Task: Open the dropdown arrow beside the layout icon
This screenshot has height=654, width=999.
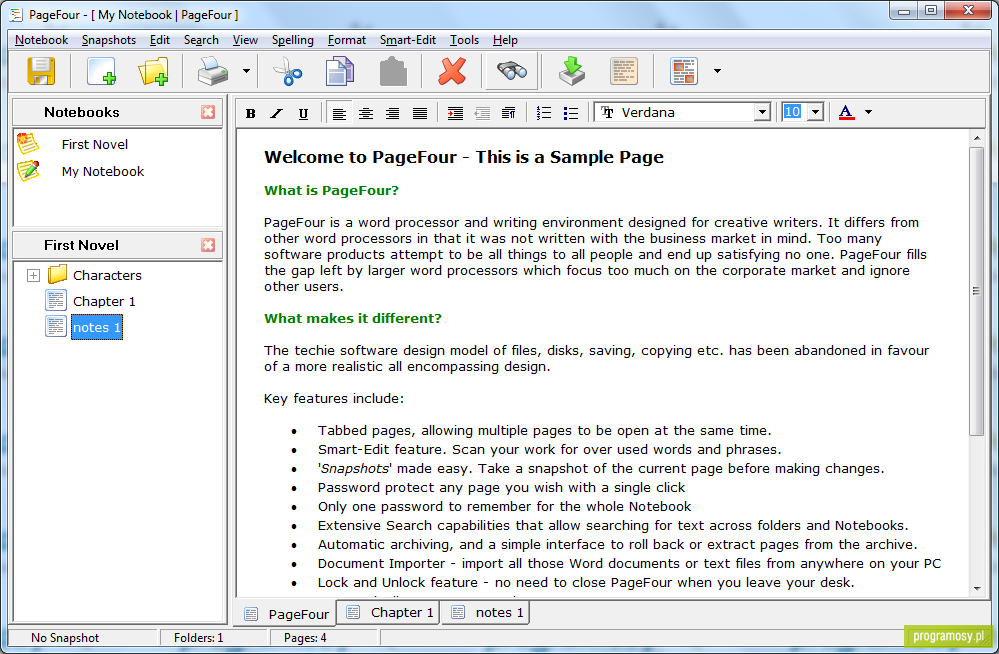Action: tap(717, 71)
